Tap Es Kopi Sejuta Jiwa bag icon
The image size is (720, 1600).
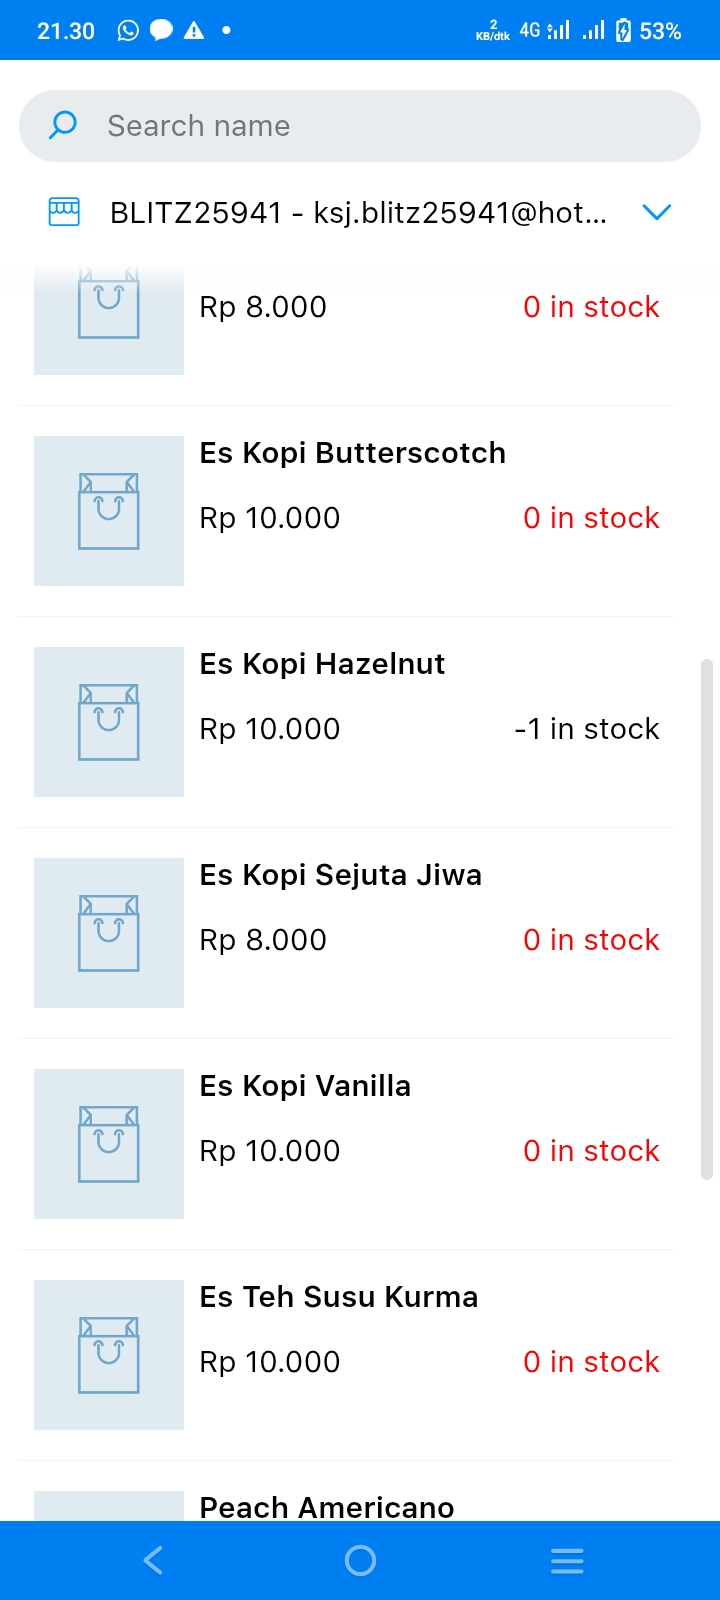pyautogui.click(x=109, y=933)
